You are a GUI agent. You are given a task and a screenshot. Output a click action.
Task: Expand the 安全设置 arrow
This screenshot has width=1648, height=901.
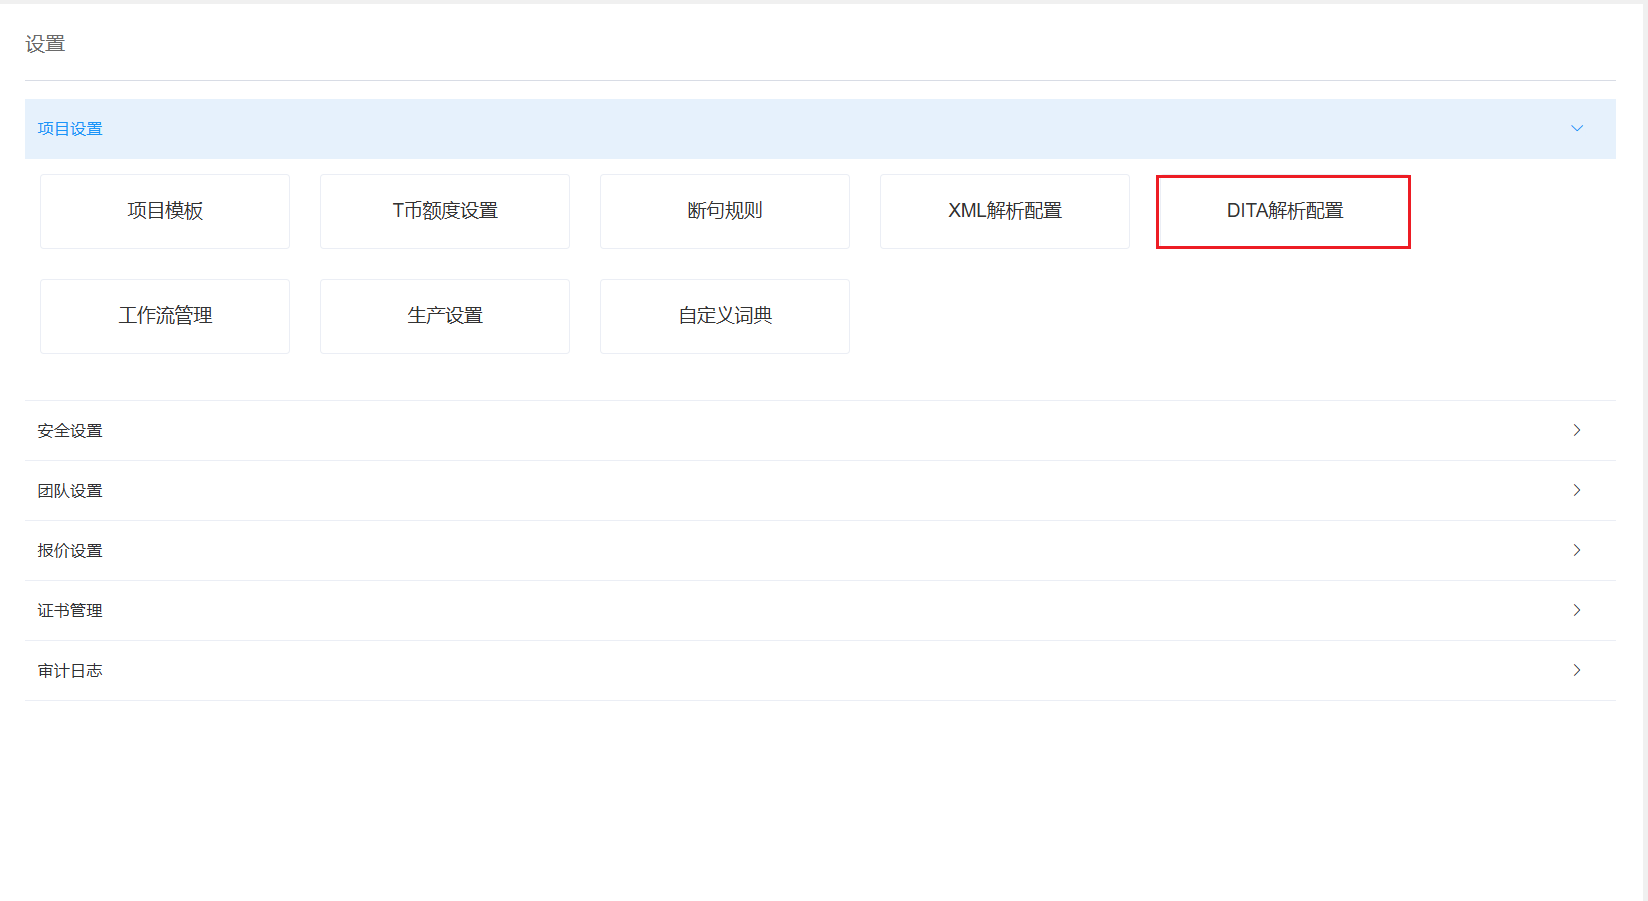1576,430
